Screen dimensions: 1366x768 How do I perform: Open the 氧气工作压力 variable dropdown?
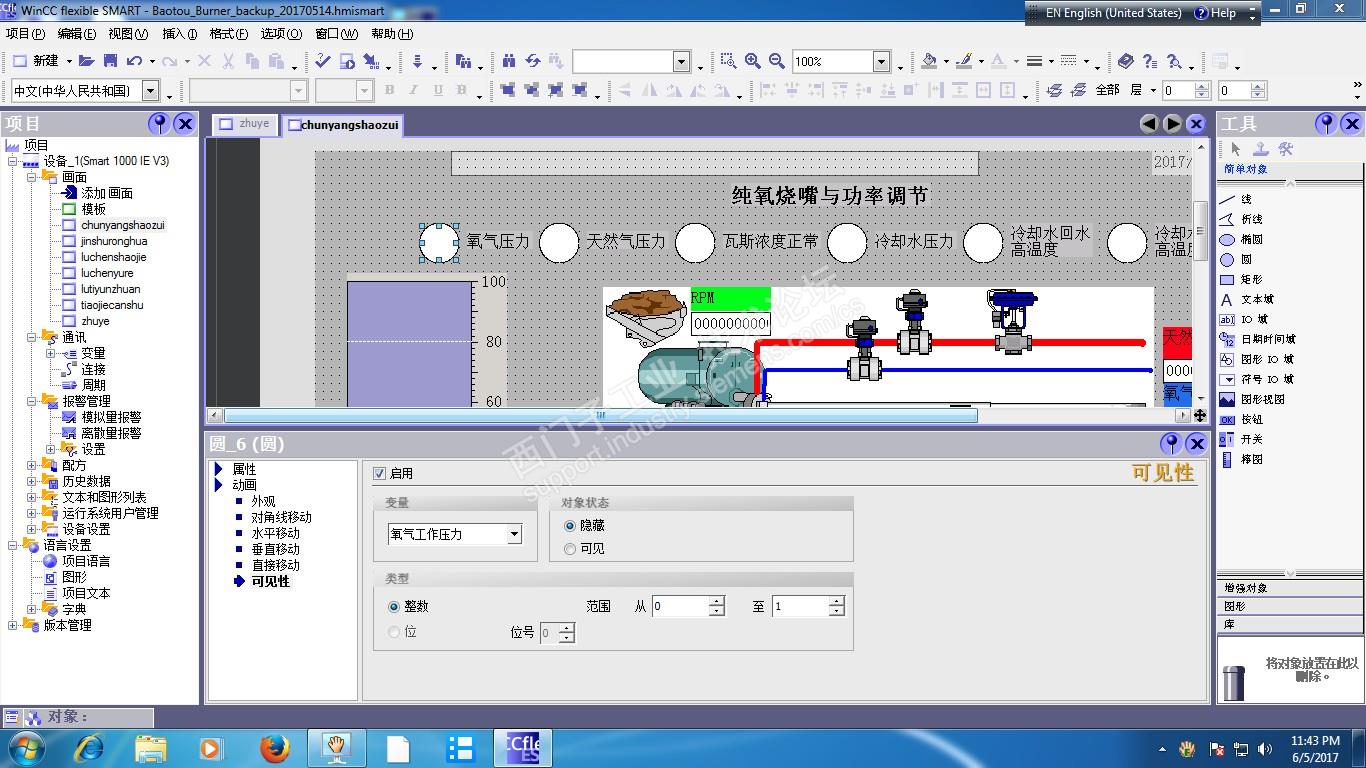click(514, 534)
